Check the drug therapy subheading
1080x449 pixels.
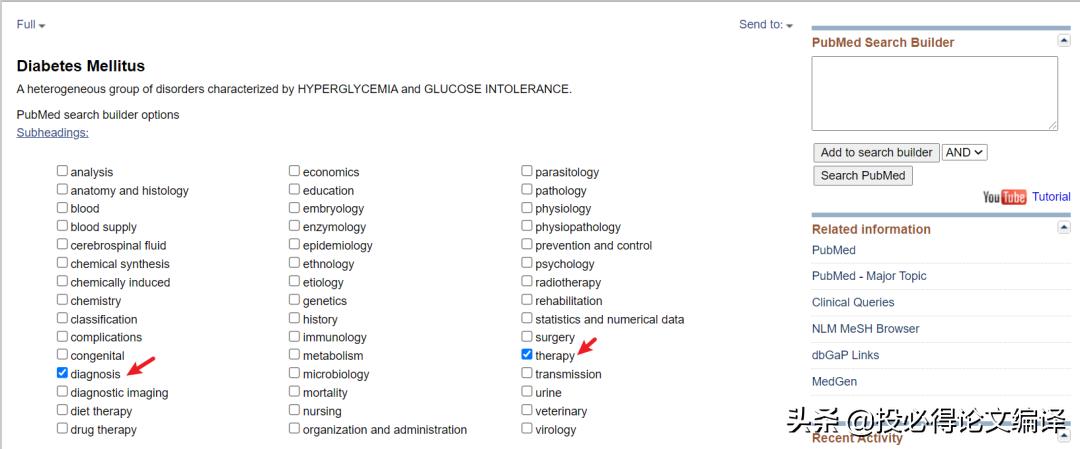pos(63,429)
